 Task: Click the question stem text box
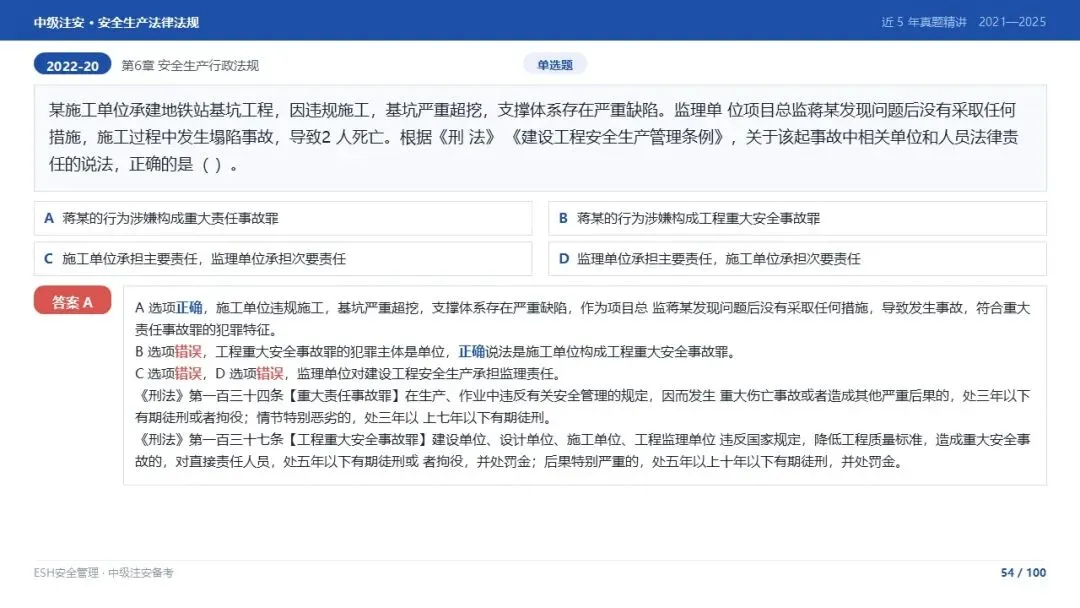click(540, 138)
